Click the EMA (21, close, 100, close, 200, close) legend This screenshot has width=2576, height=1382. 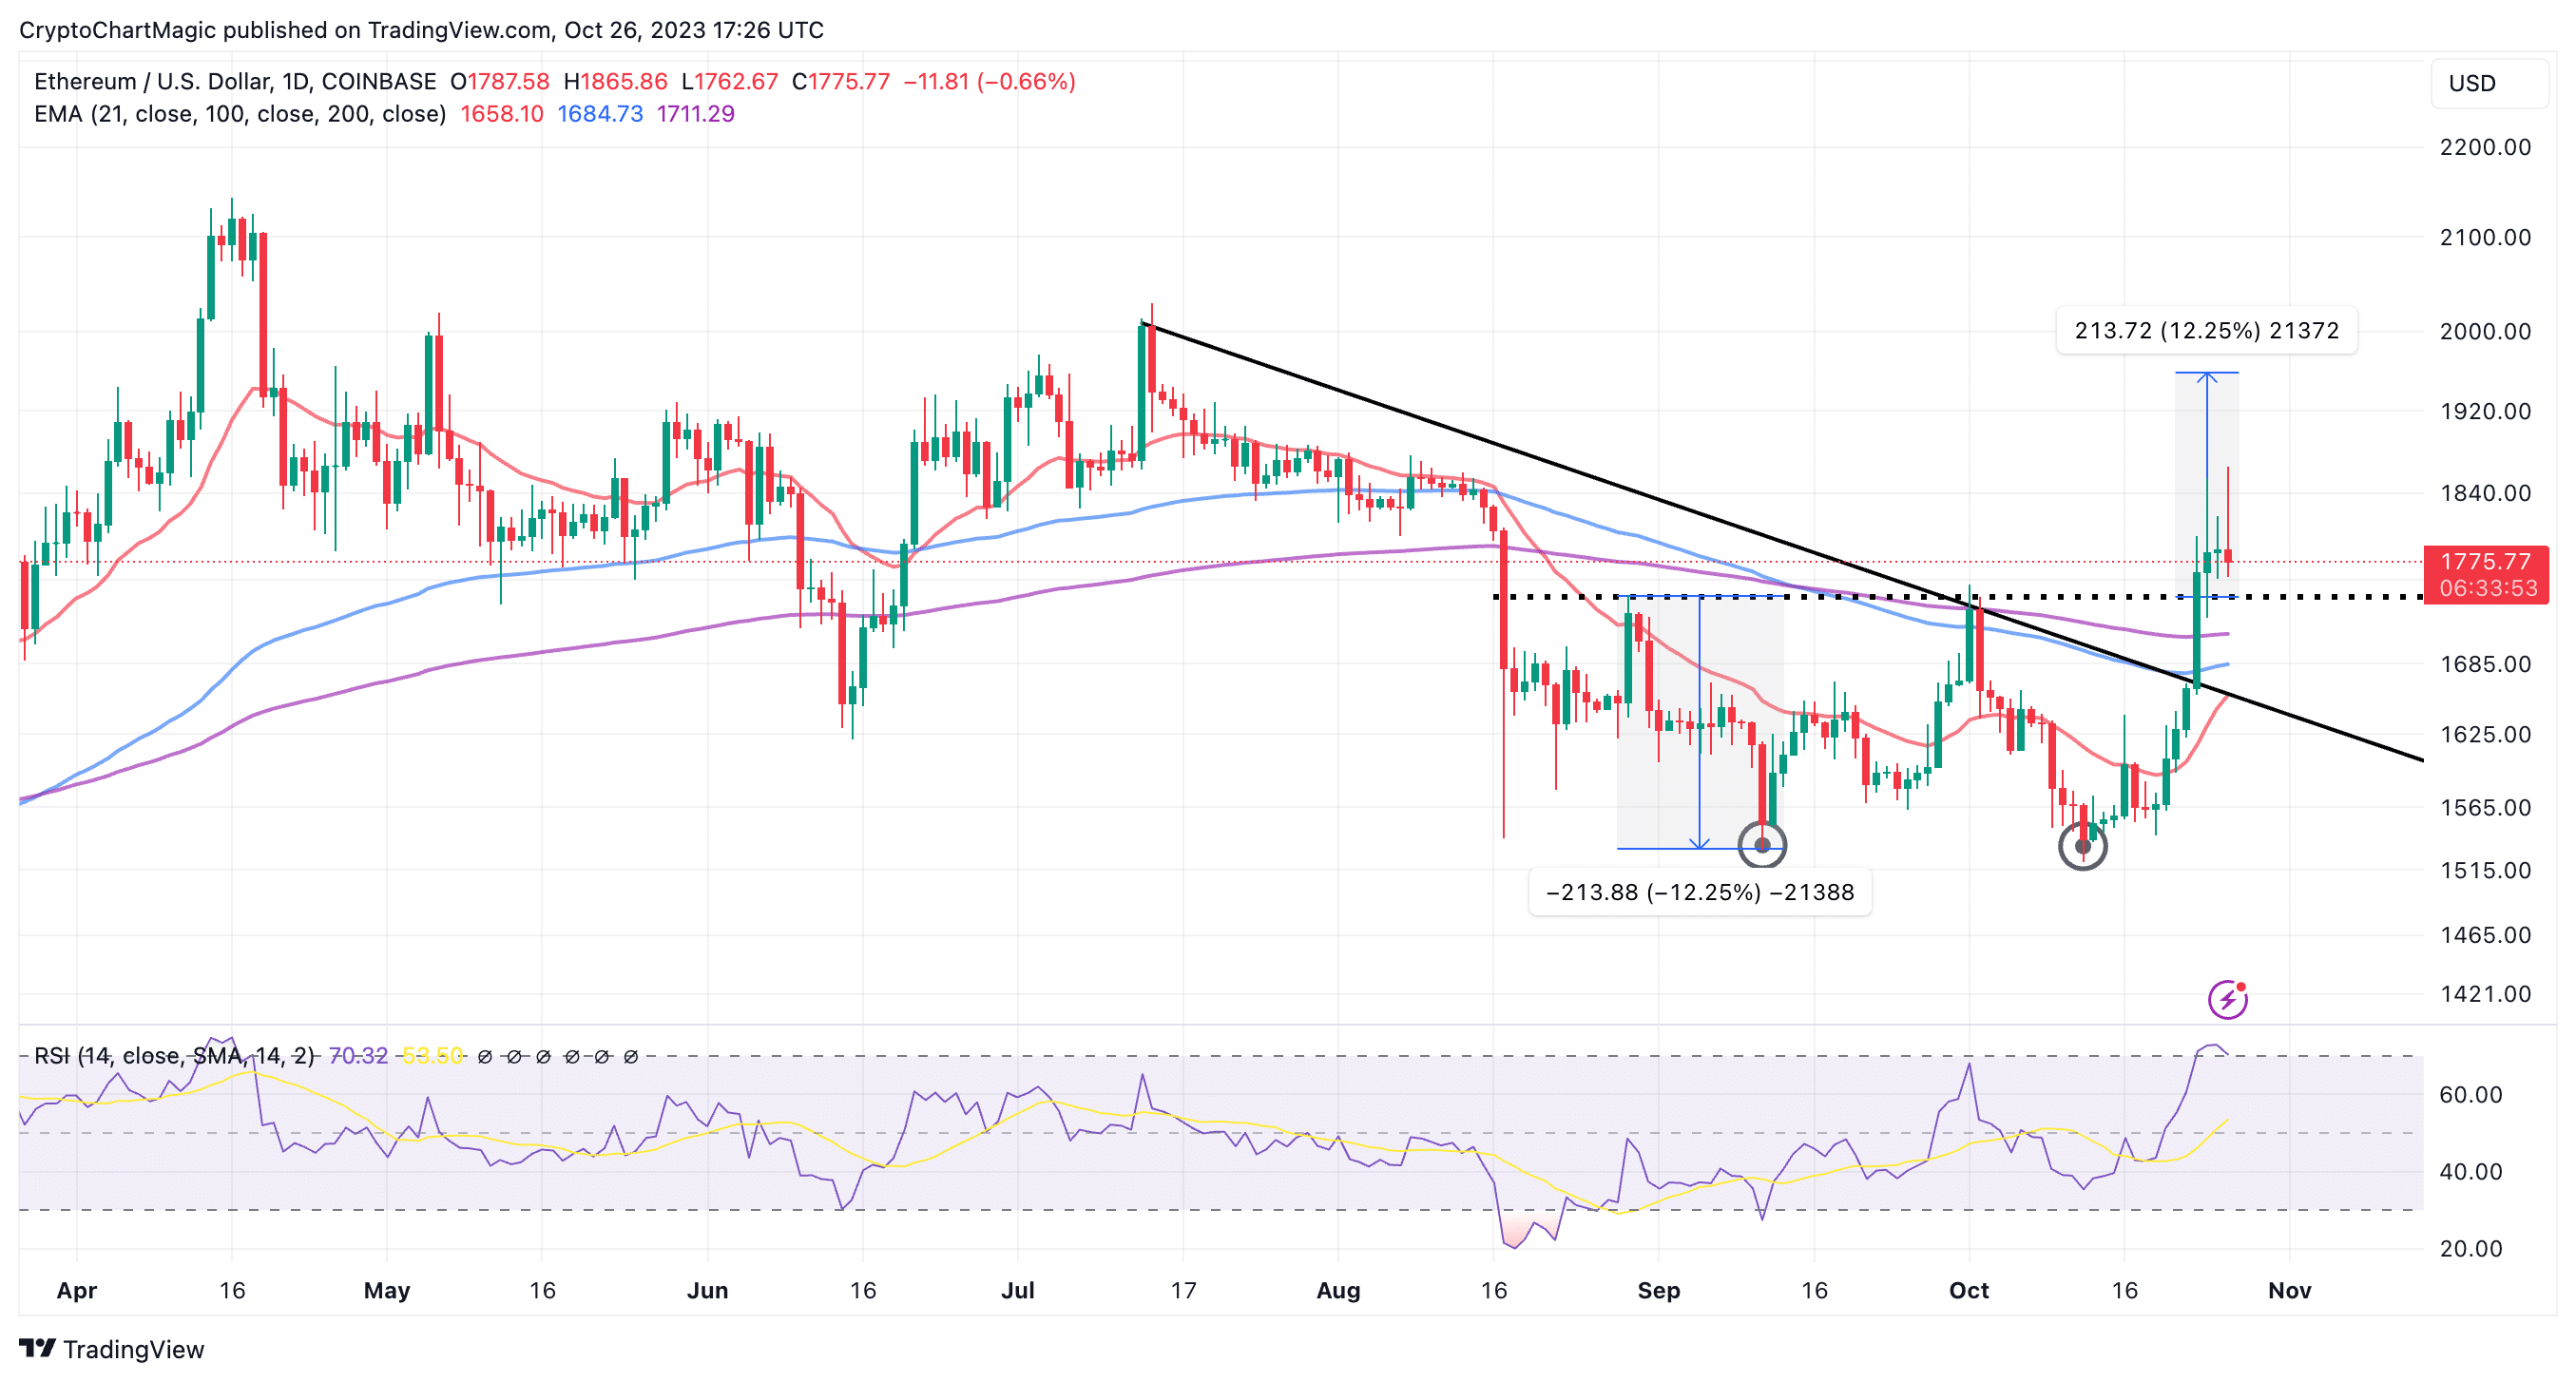pyautogui.click(x=240, y=114)
